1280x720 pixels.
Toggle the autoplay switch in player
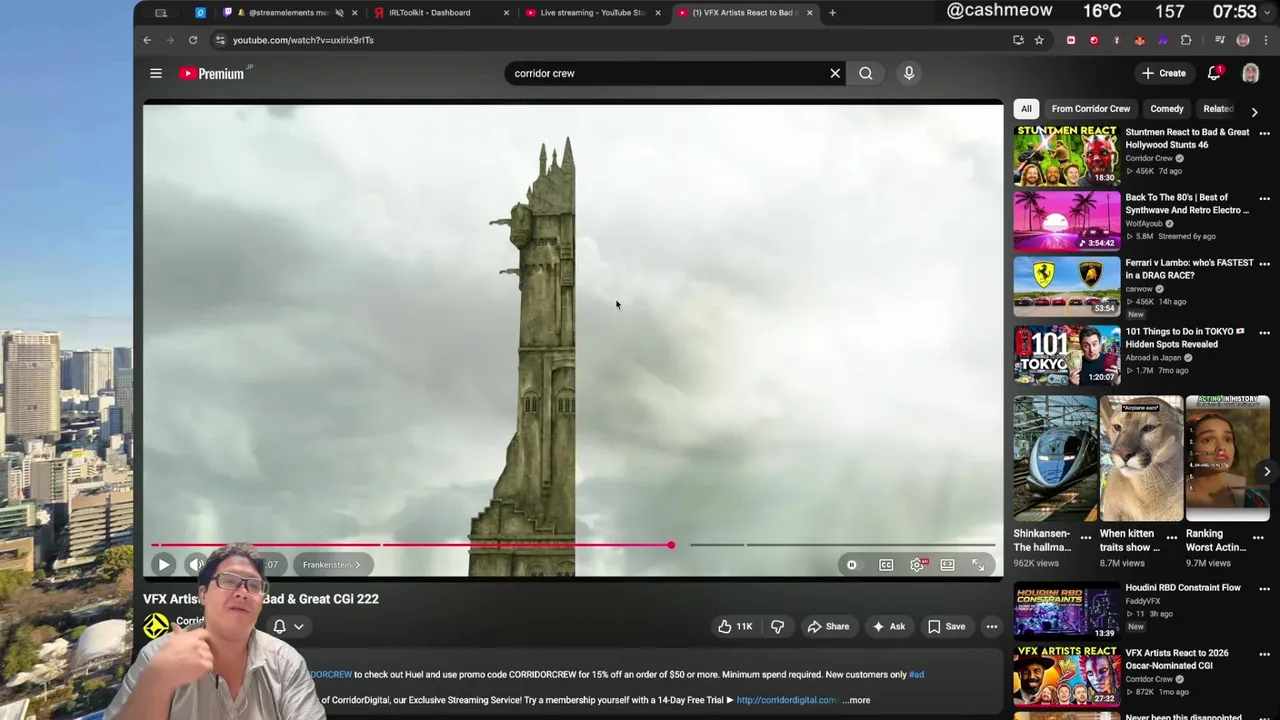tap(852, 565)
